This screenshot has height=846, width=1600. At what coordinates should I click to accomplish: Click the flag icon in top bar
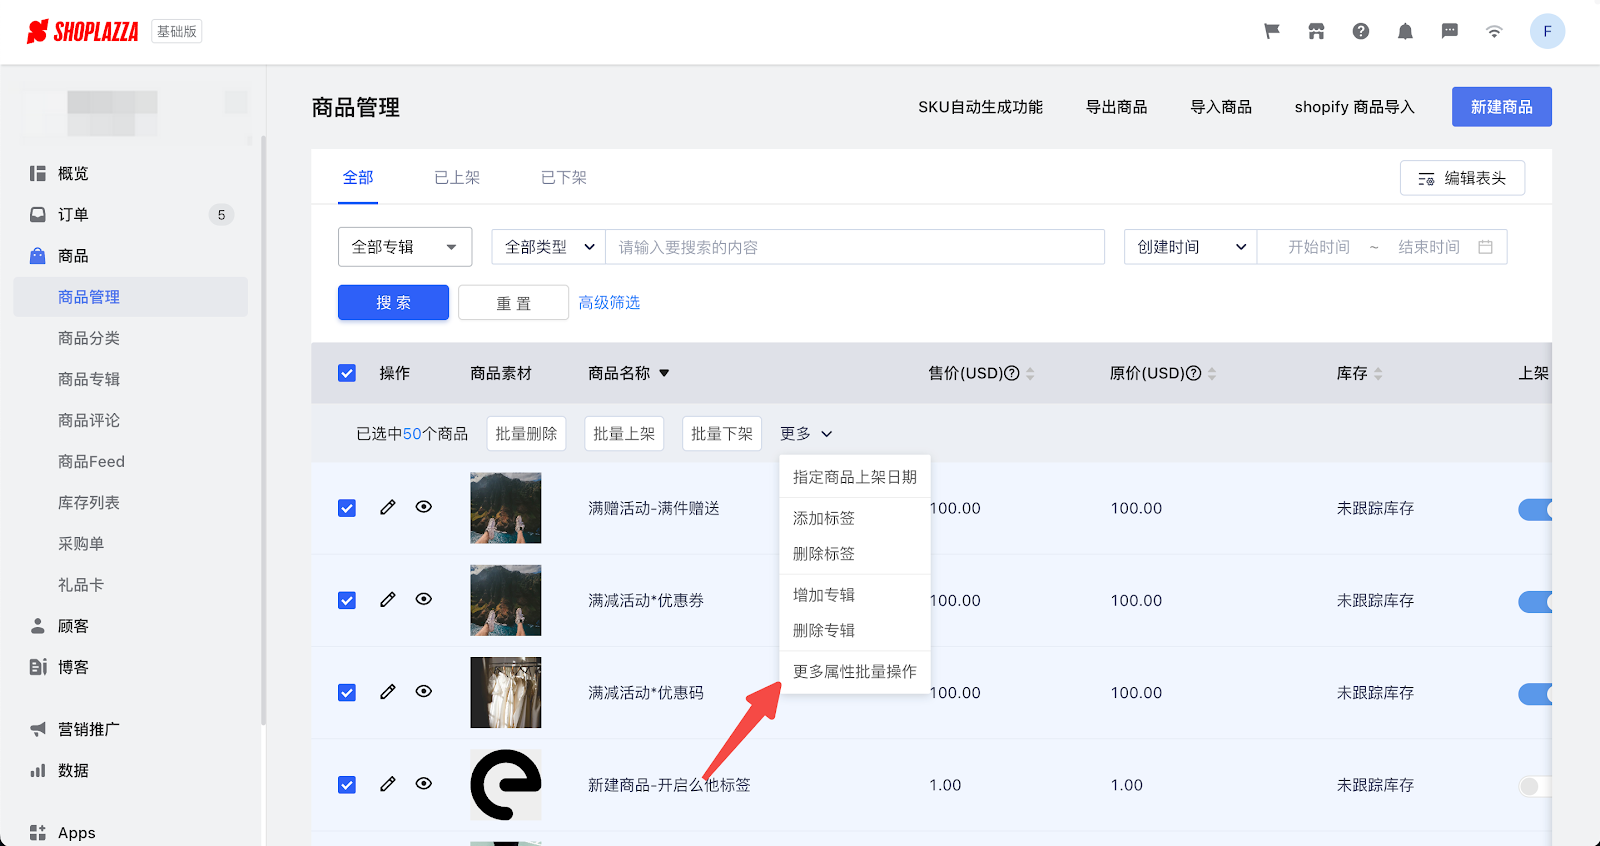pyautogui.click(x=1272, y=31)
